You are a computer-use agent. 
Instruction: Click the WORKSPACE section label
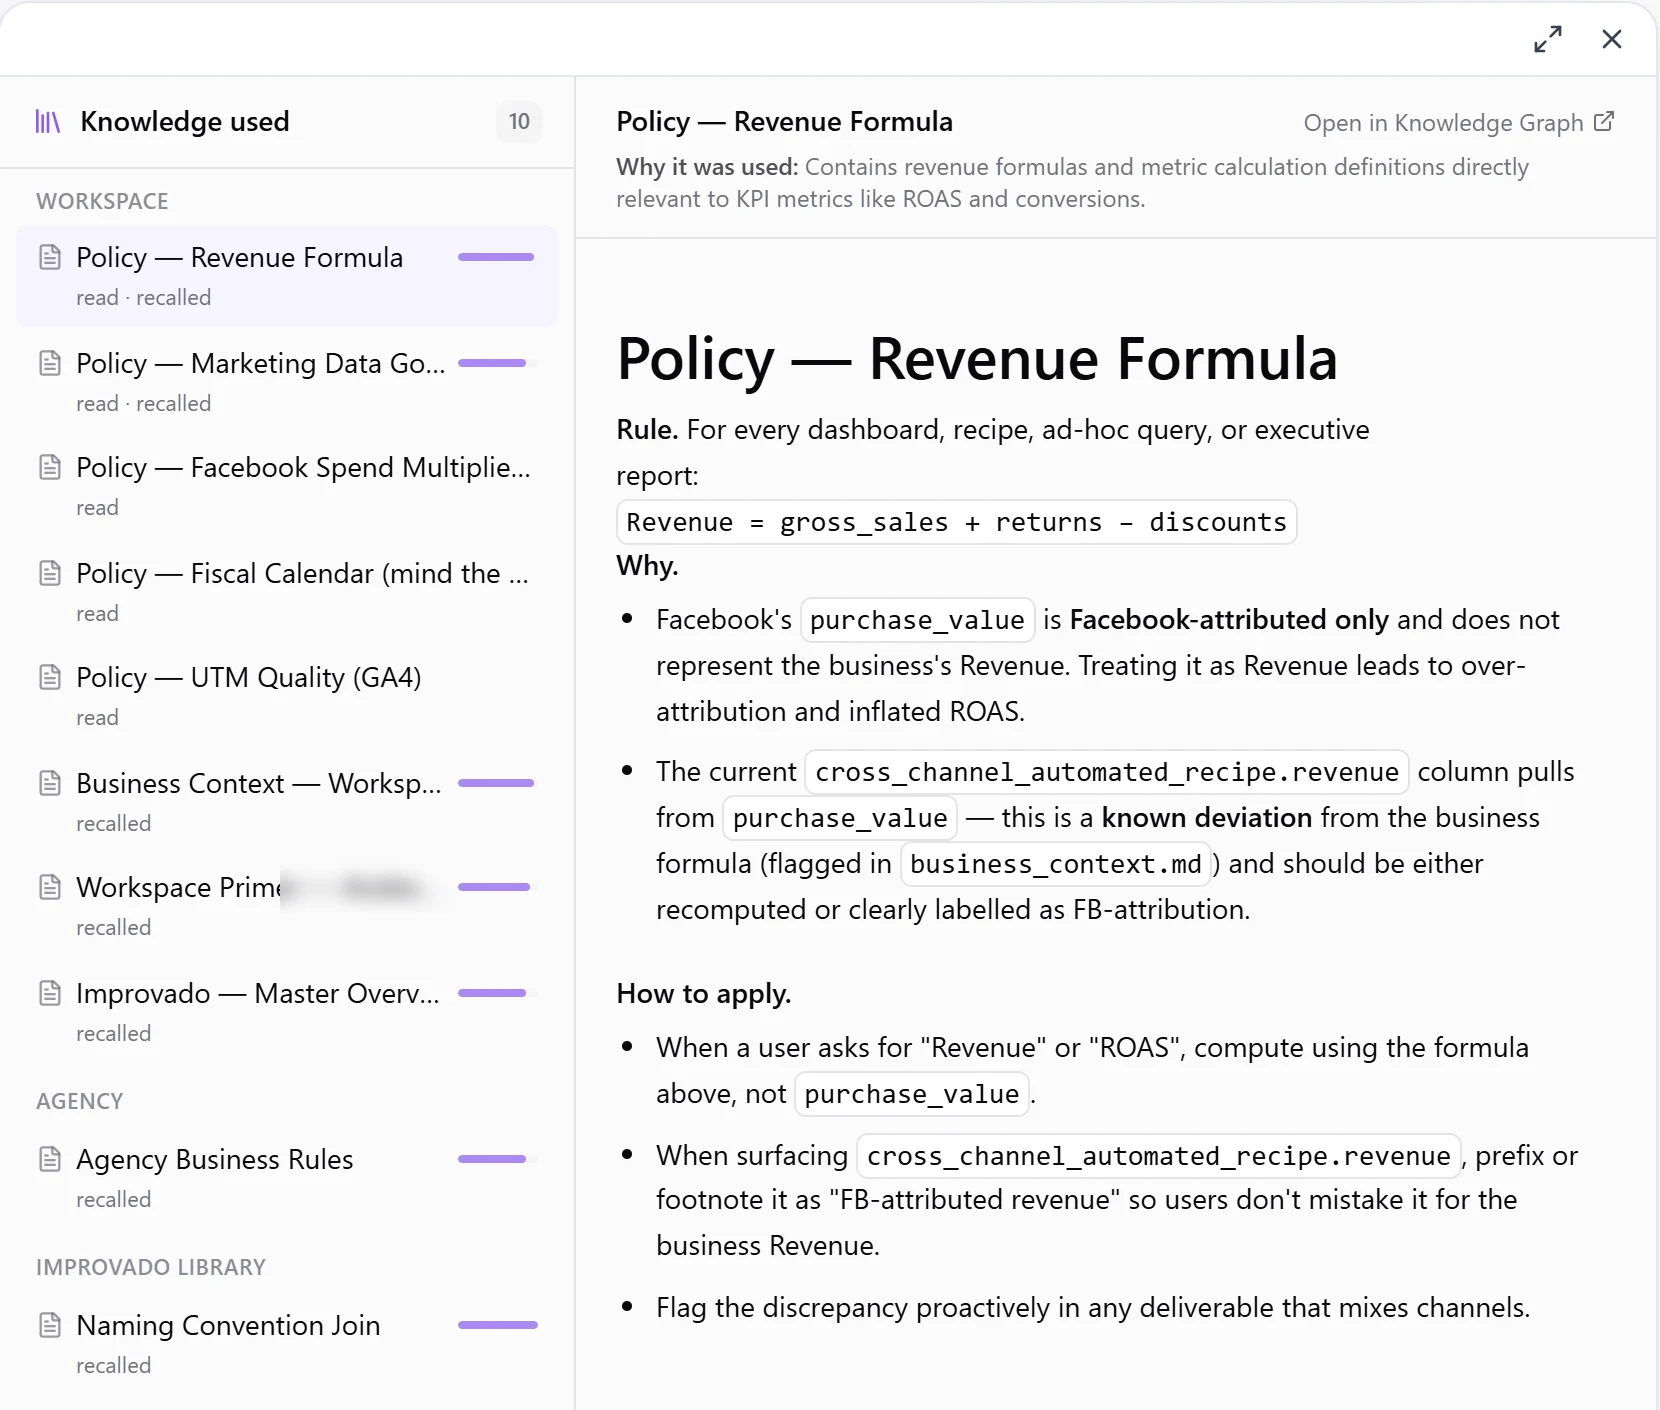(102, 201)
